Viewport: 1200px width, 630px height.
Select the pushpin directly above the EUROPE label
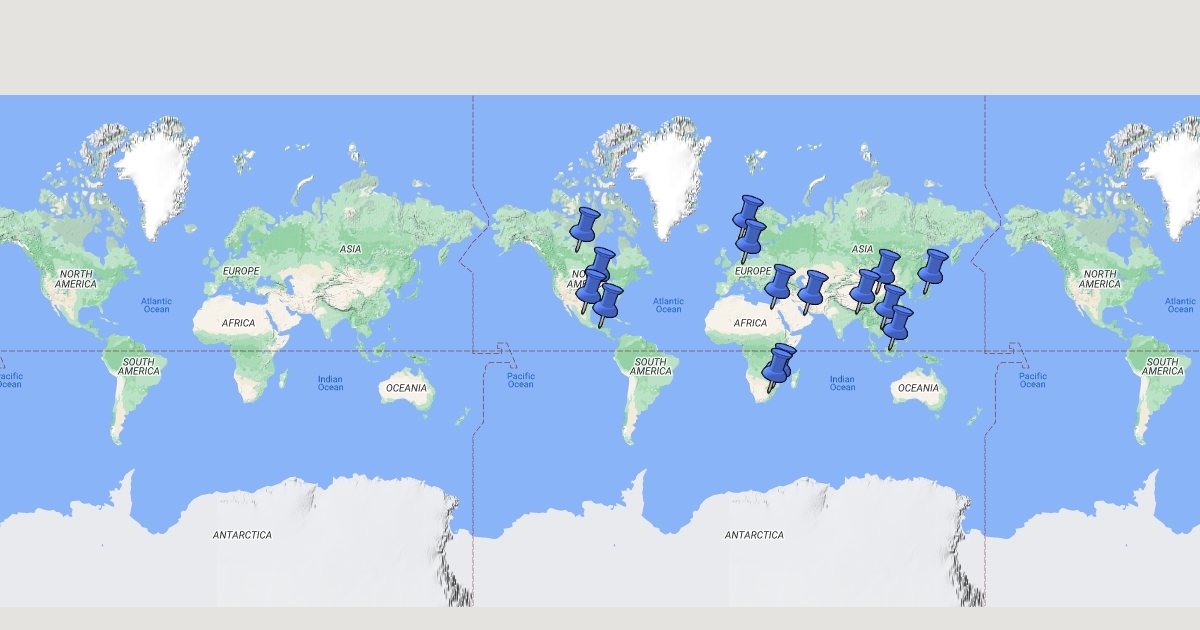pyautogui.click(x=751, y=242)
